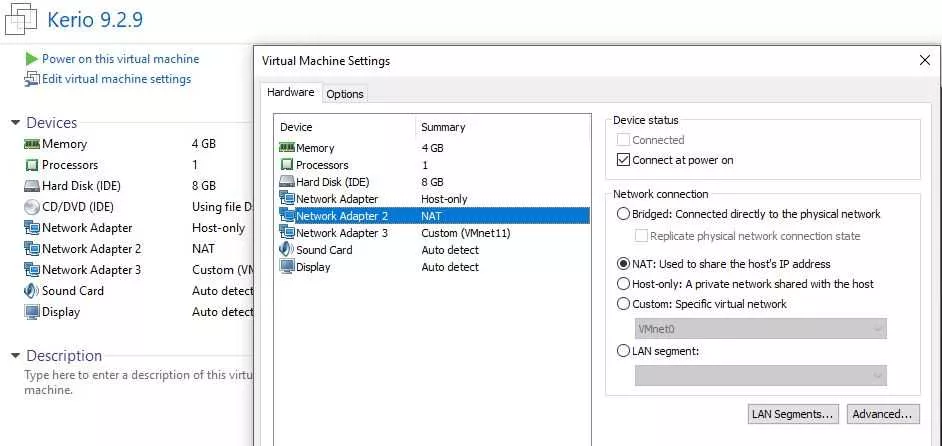
Task: Click Memory icon in settings device list
Action: (x=287, y=148)
